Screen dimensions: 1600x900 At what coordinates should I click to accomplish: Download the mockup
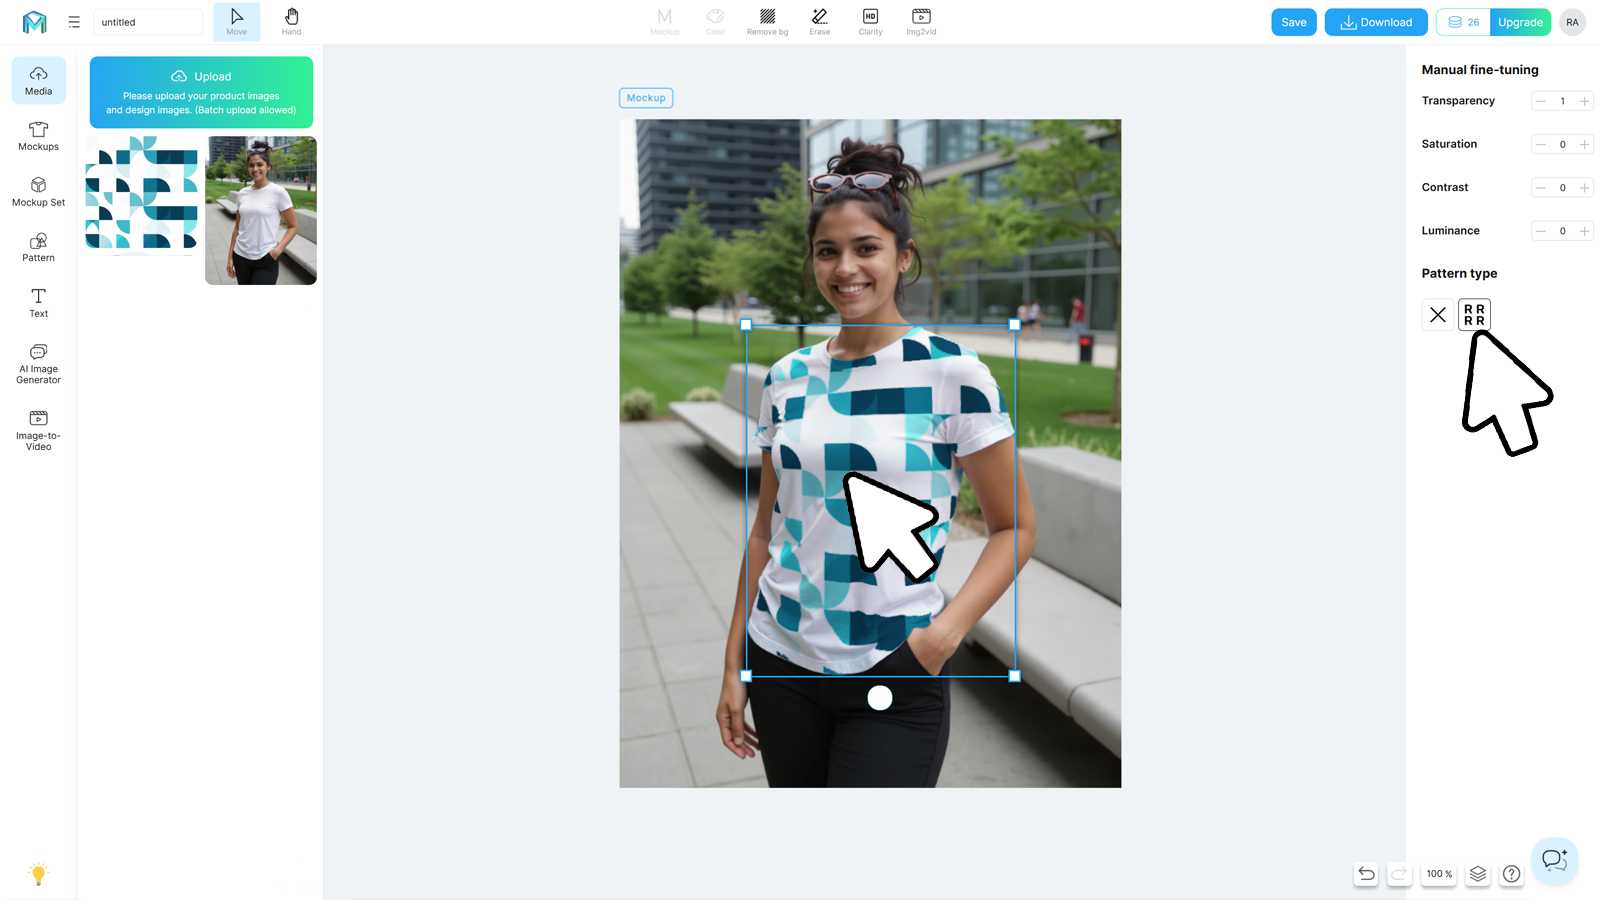pos(1376,22)
